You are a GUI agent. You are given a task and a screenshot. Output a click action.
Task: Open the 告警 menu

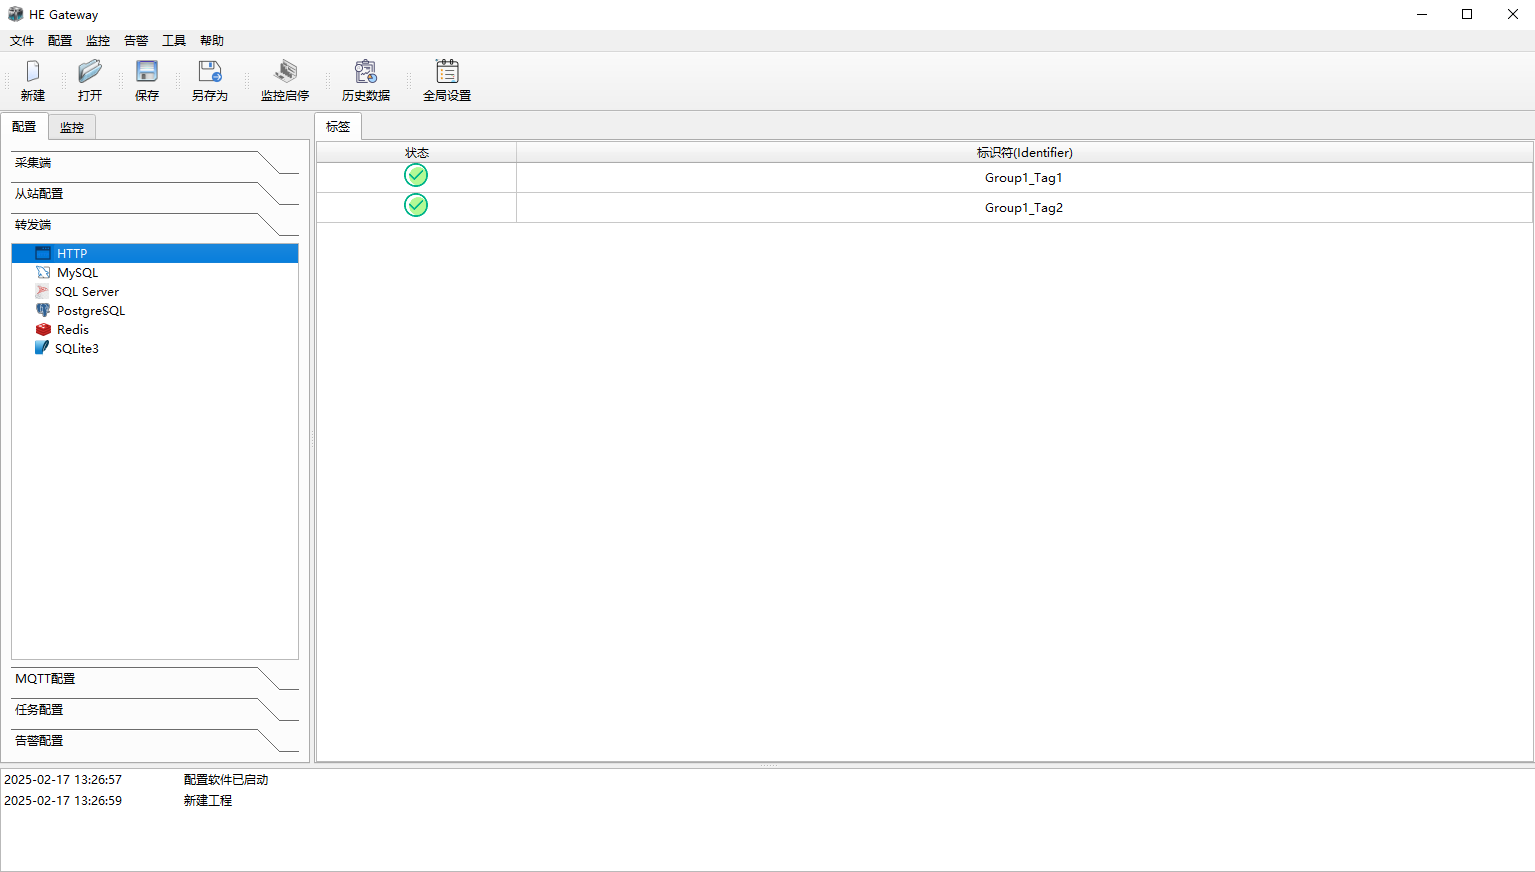(136, 41)
